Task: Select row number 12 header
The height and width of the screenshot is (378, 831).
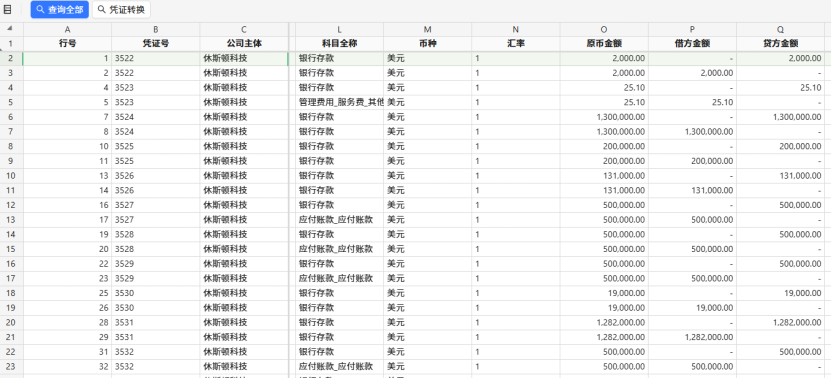Action: coord(11,205)
